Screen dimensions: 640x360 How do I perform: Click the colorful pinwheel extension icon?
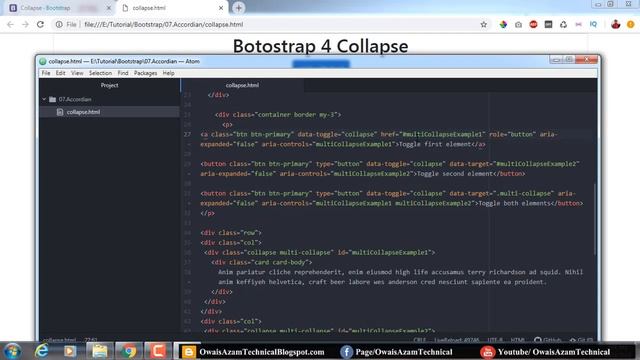(503, 24)
